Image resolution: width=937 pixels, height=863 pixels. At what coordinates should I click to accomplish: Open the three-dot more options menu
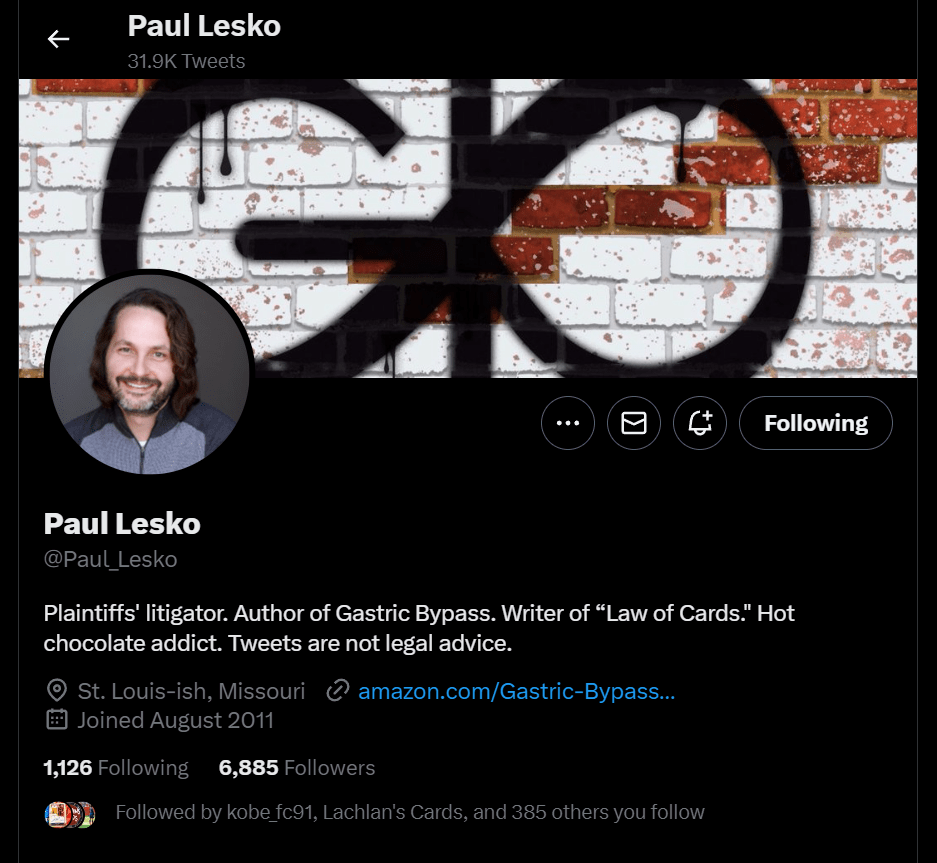[x=568, y=423]
